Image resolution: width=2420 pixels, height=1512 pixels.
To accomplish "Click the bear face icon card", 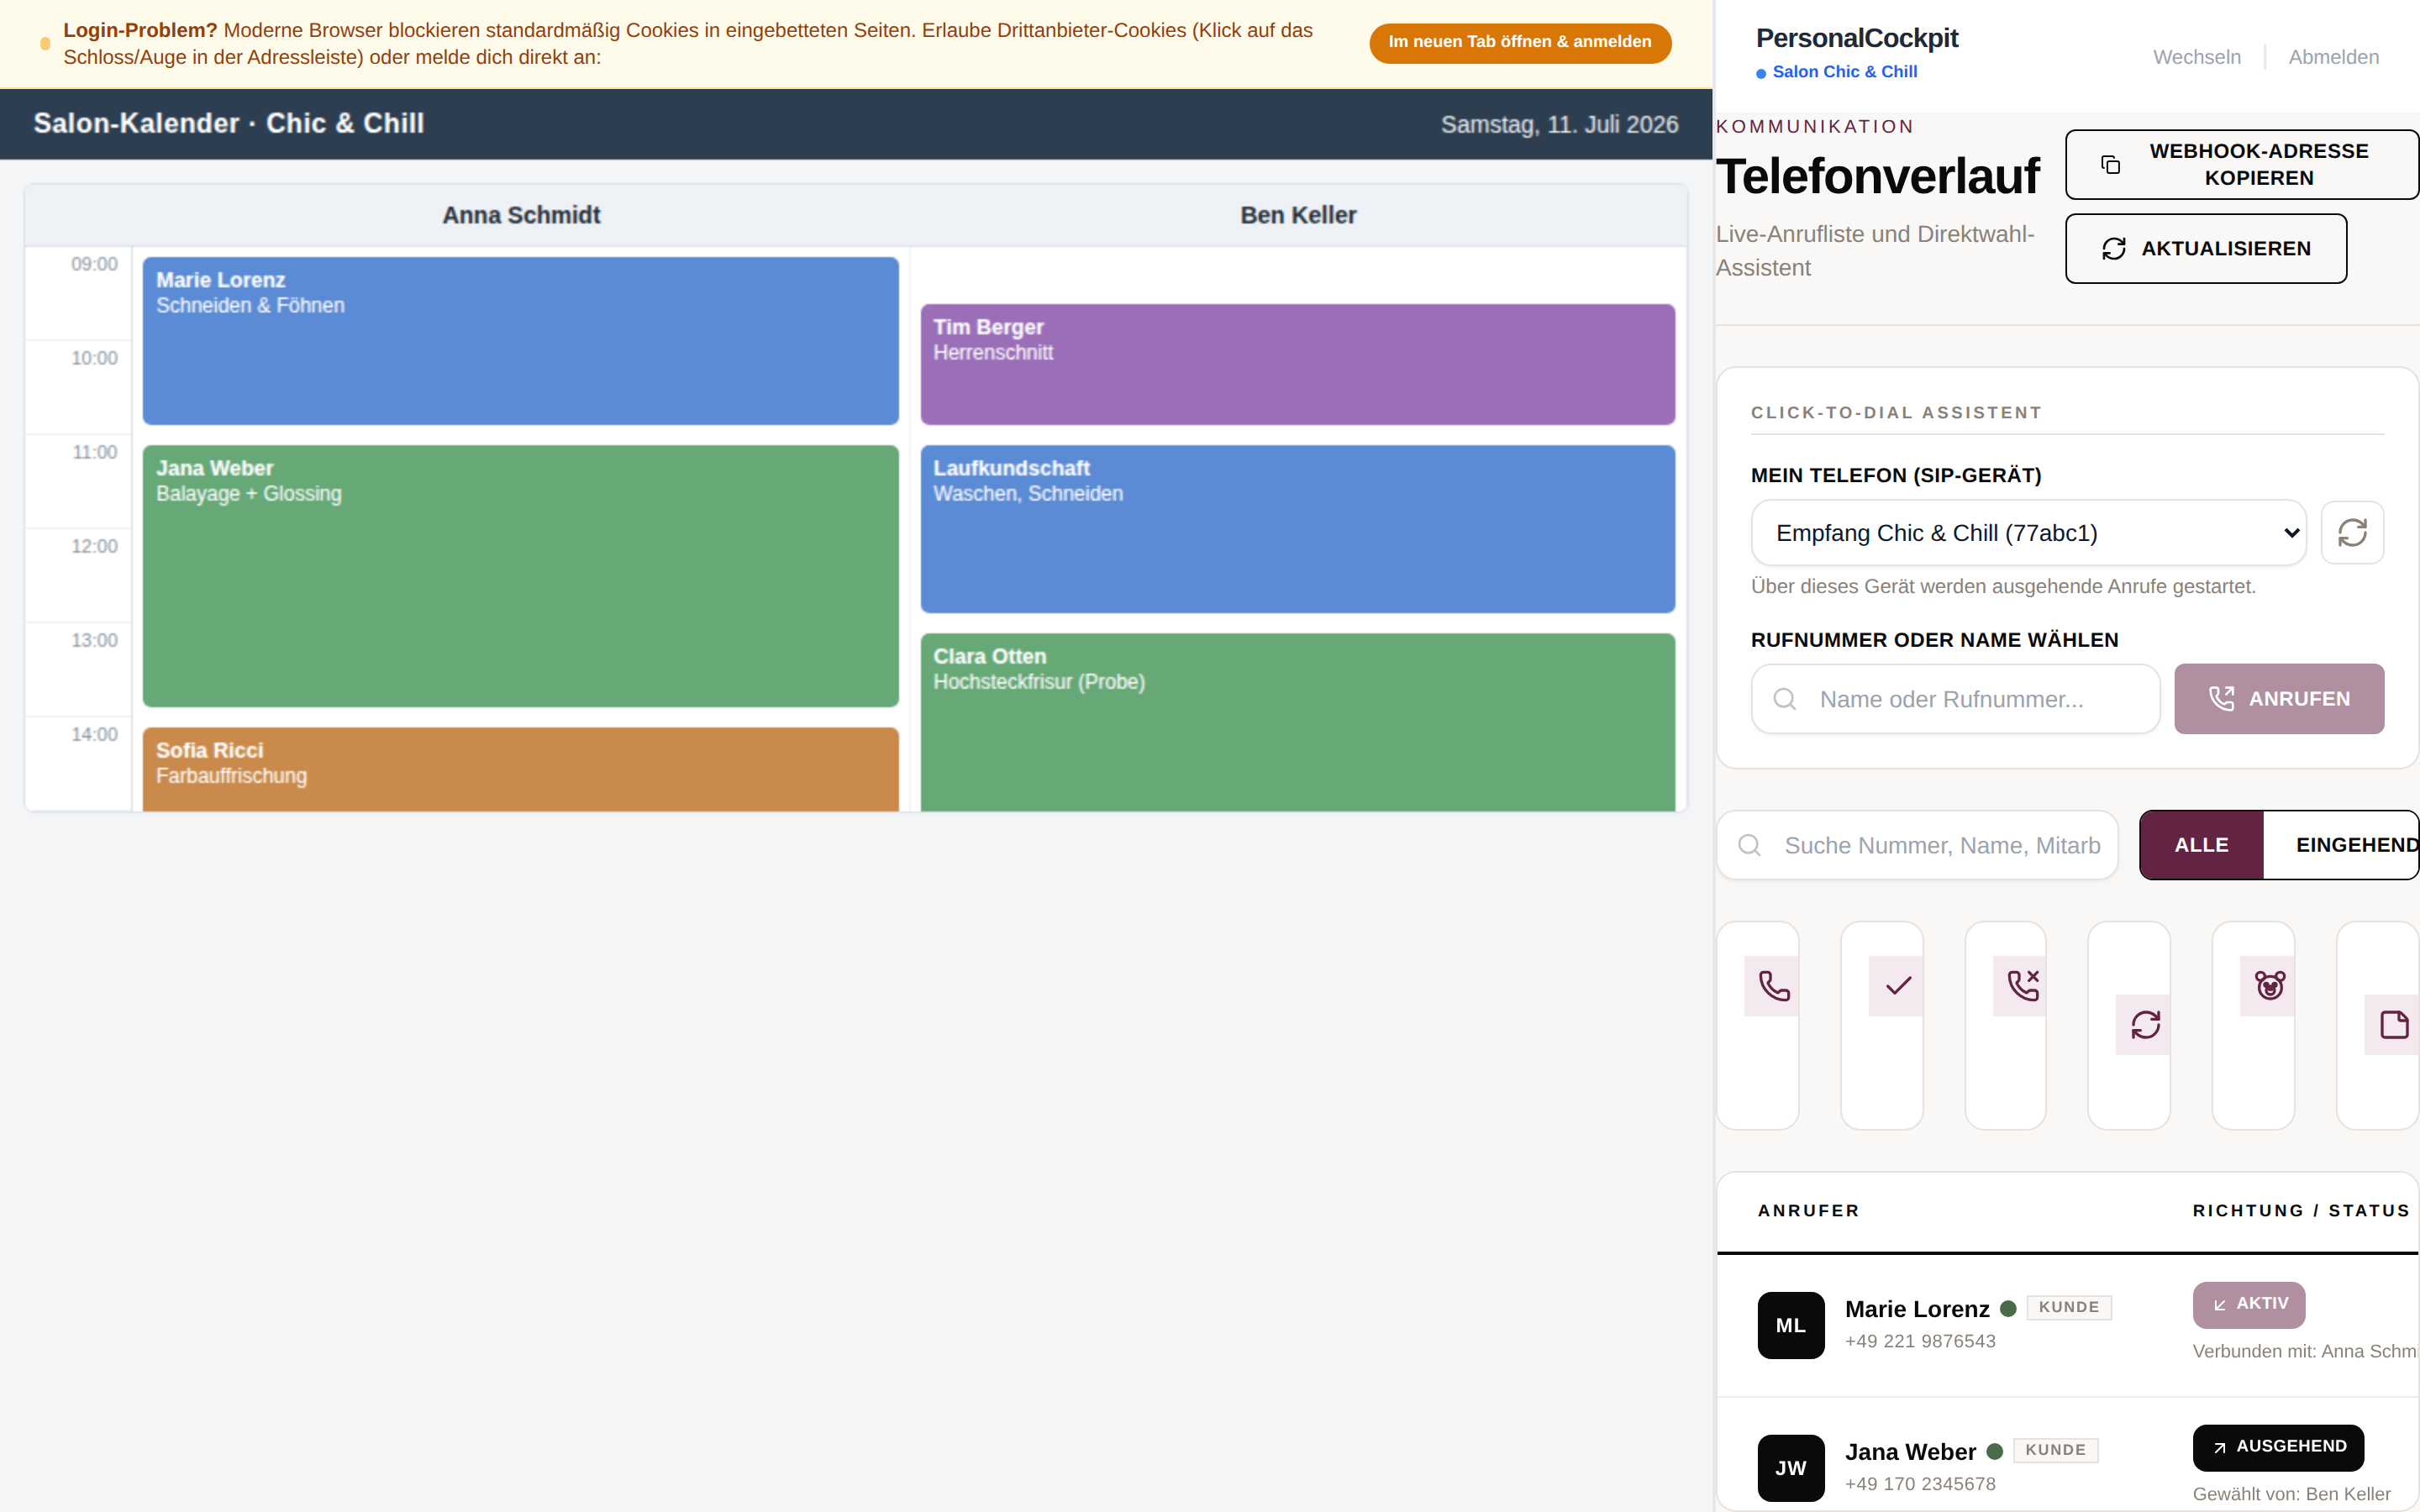I will 2253,1025.
